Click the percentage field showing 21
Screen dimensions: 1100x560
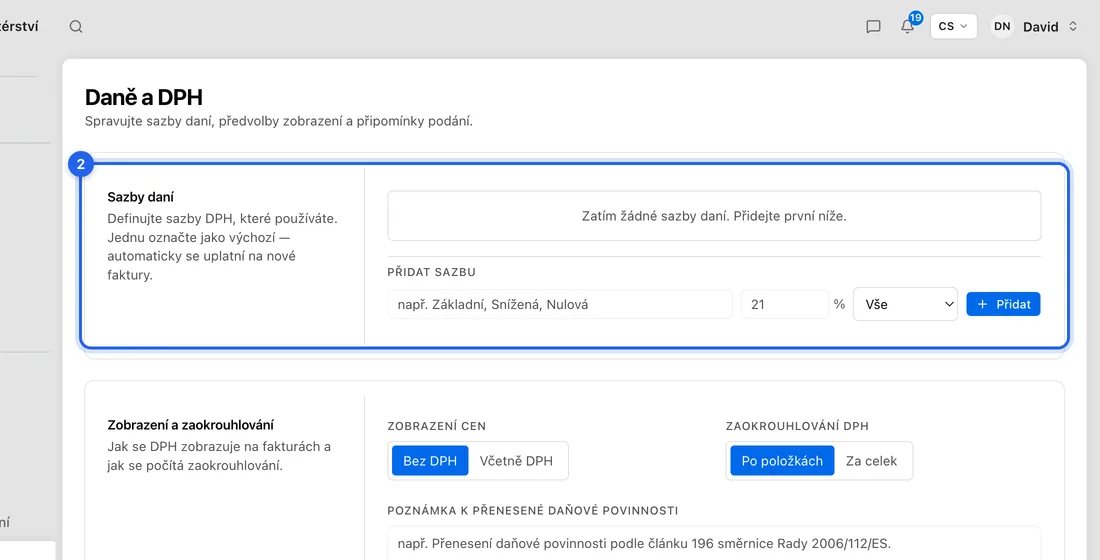784,305
